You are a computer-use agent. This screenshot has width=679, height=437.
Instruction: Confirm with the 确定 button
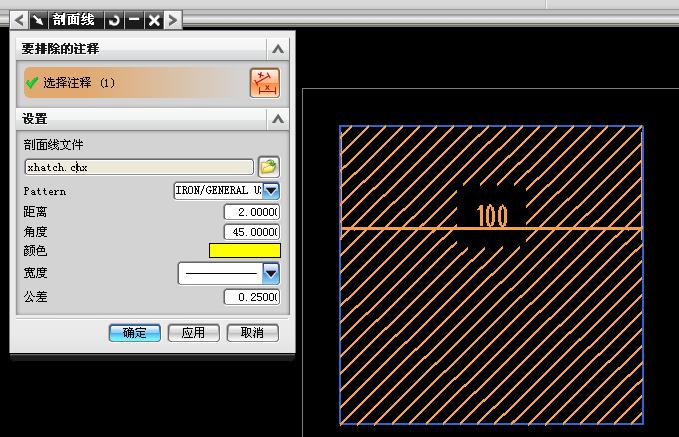135,333
